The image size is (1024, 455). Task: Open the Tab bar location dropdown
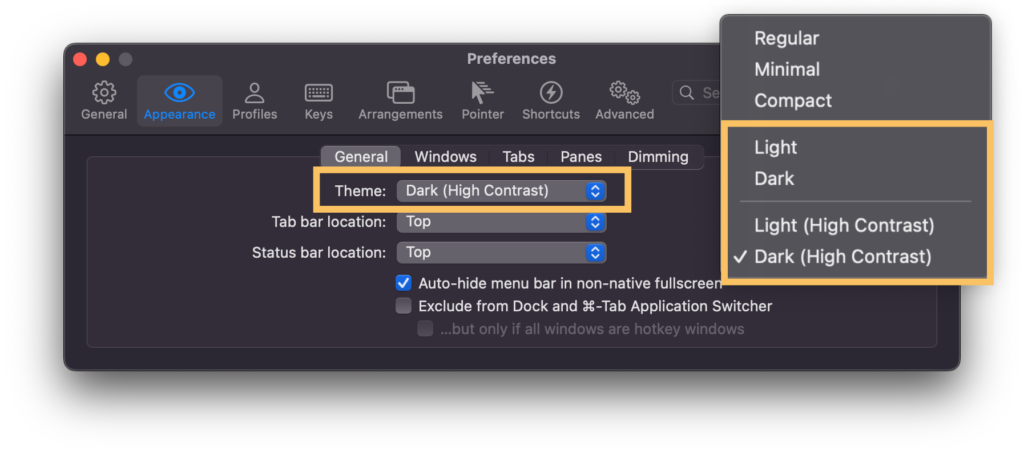502,221
